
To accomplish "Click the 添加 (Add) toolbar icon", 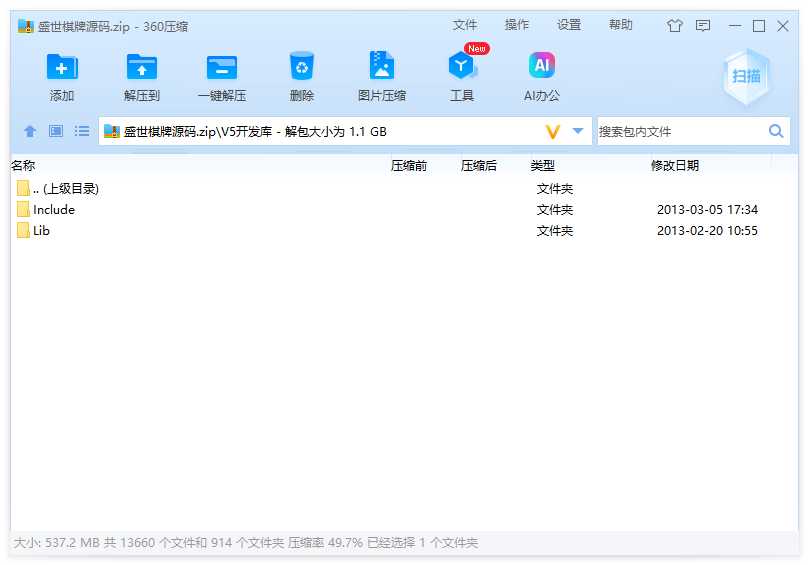I will pyautogui.click(x=62, y=67).
